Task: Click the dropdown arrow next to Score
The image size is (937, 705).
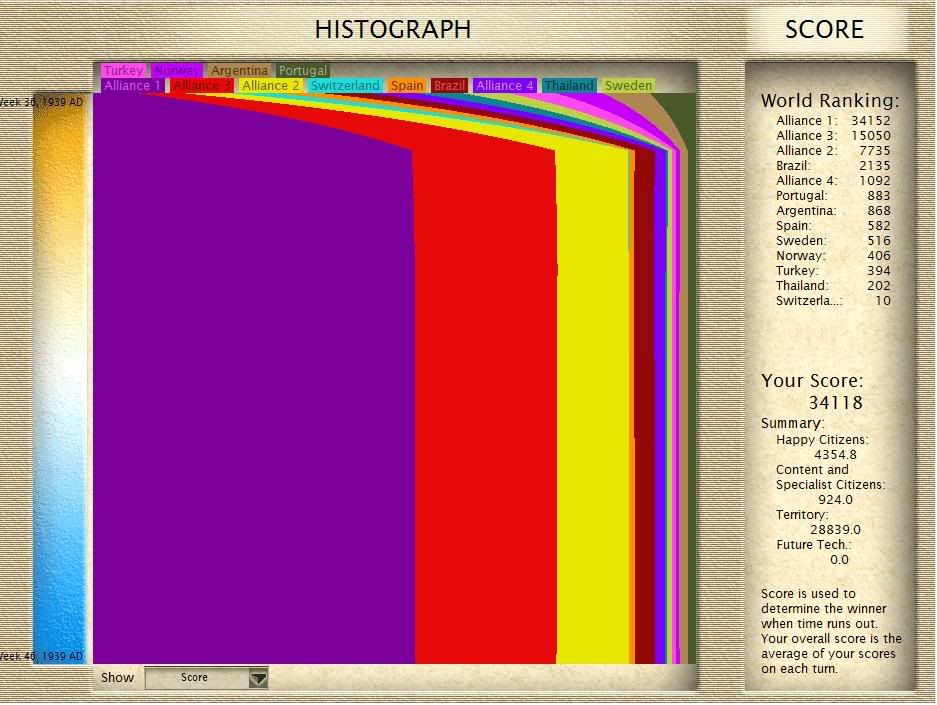Action: point(258,679)
